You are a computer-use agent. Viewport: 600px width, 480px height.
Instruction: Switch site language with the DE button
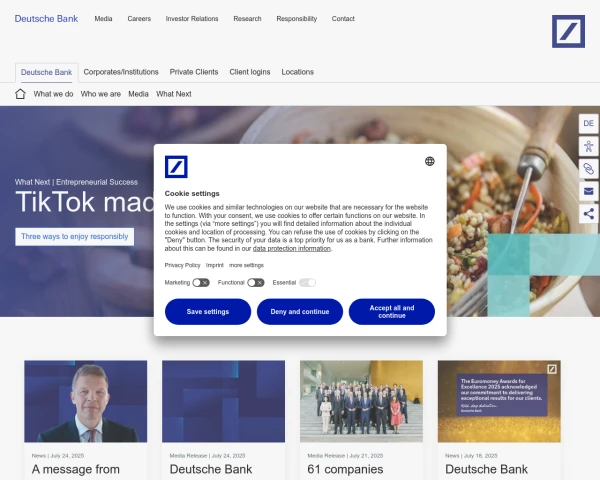[x=589, y=124]
